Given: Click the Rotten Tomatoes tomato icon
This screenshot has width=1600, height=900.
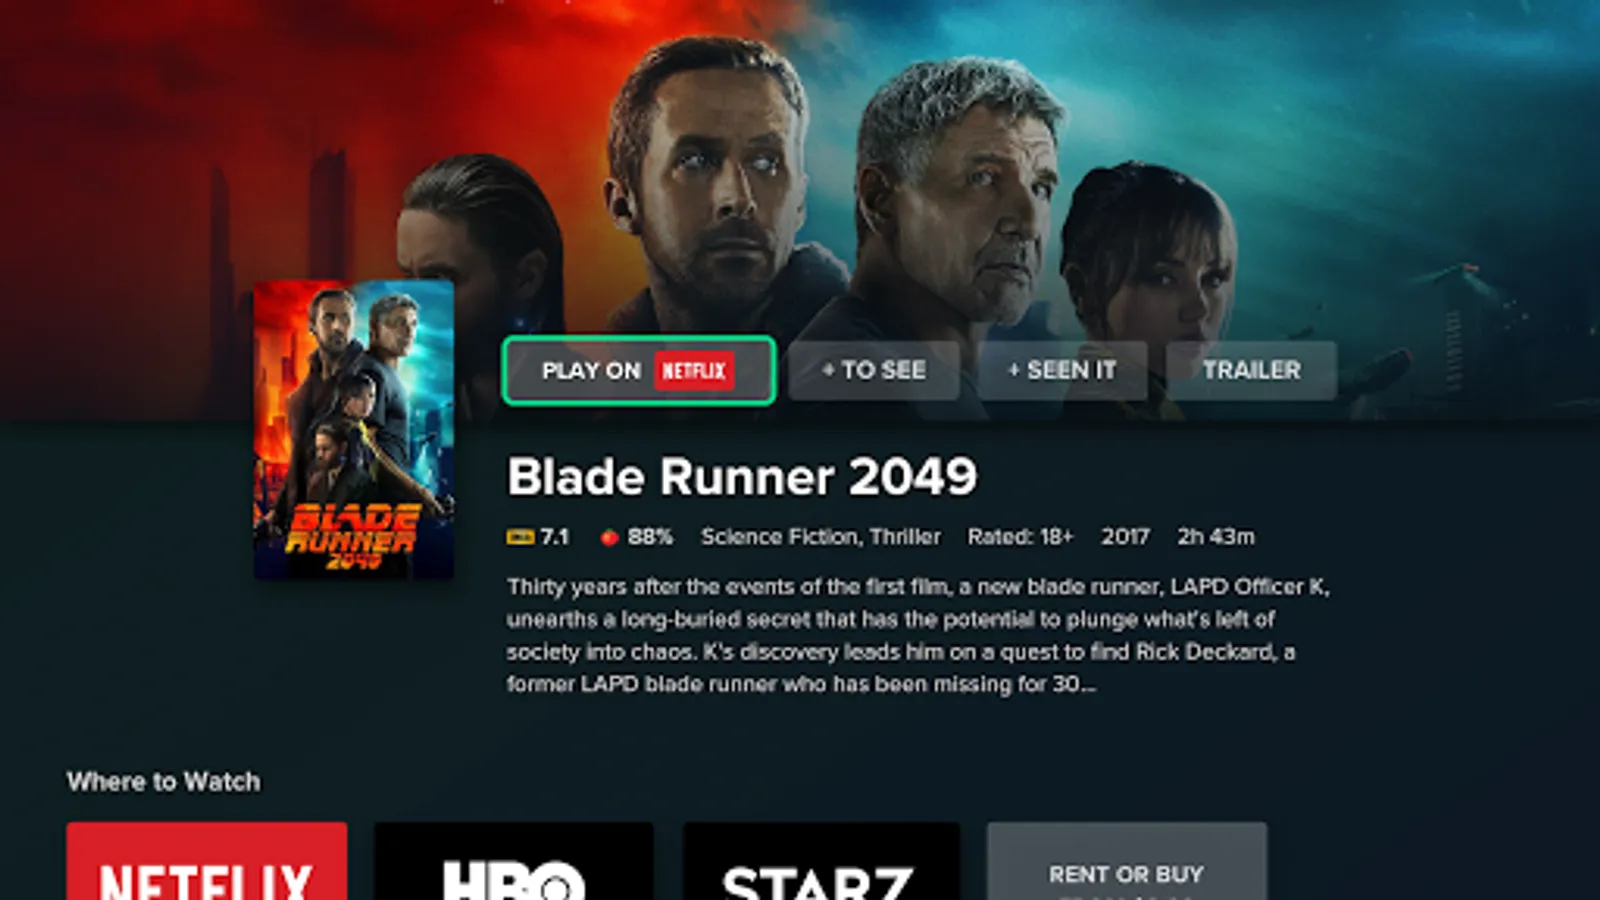Looking at the screenshot, I should (609, 537).
